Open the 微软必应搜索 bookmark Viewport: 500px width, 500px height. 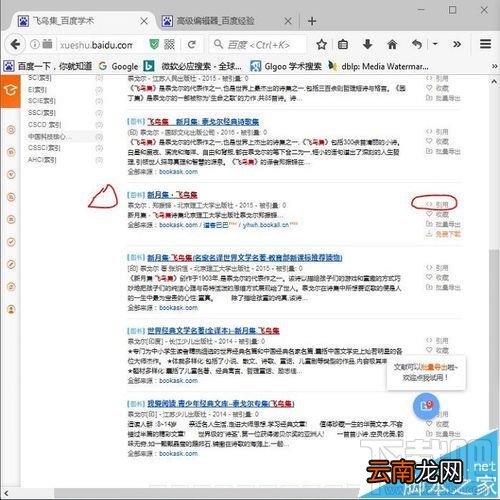(192, 66)
